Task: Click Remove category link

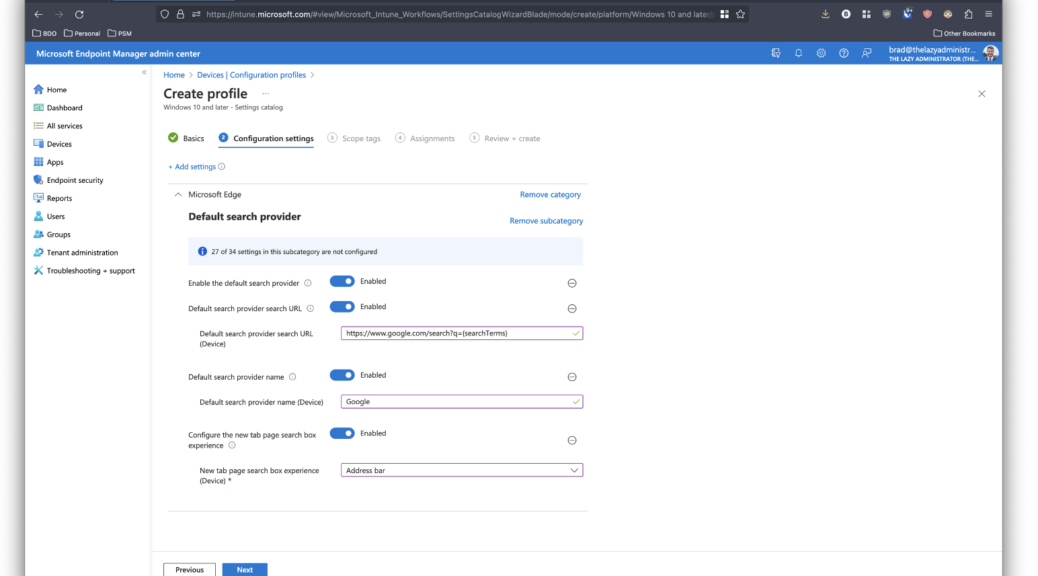Action: [x=550, y=195]
